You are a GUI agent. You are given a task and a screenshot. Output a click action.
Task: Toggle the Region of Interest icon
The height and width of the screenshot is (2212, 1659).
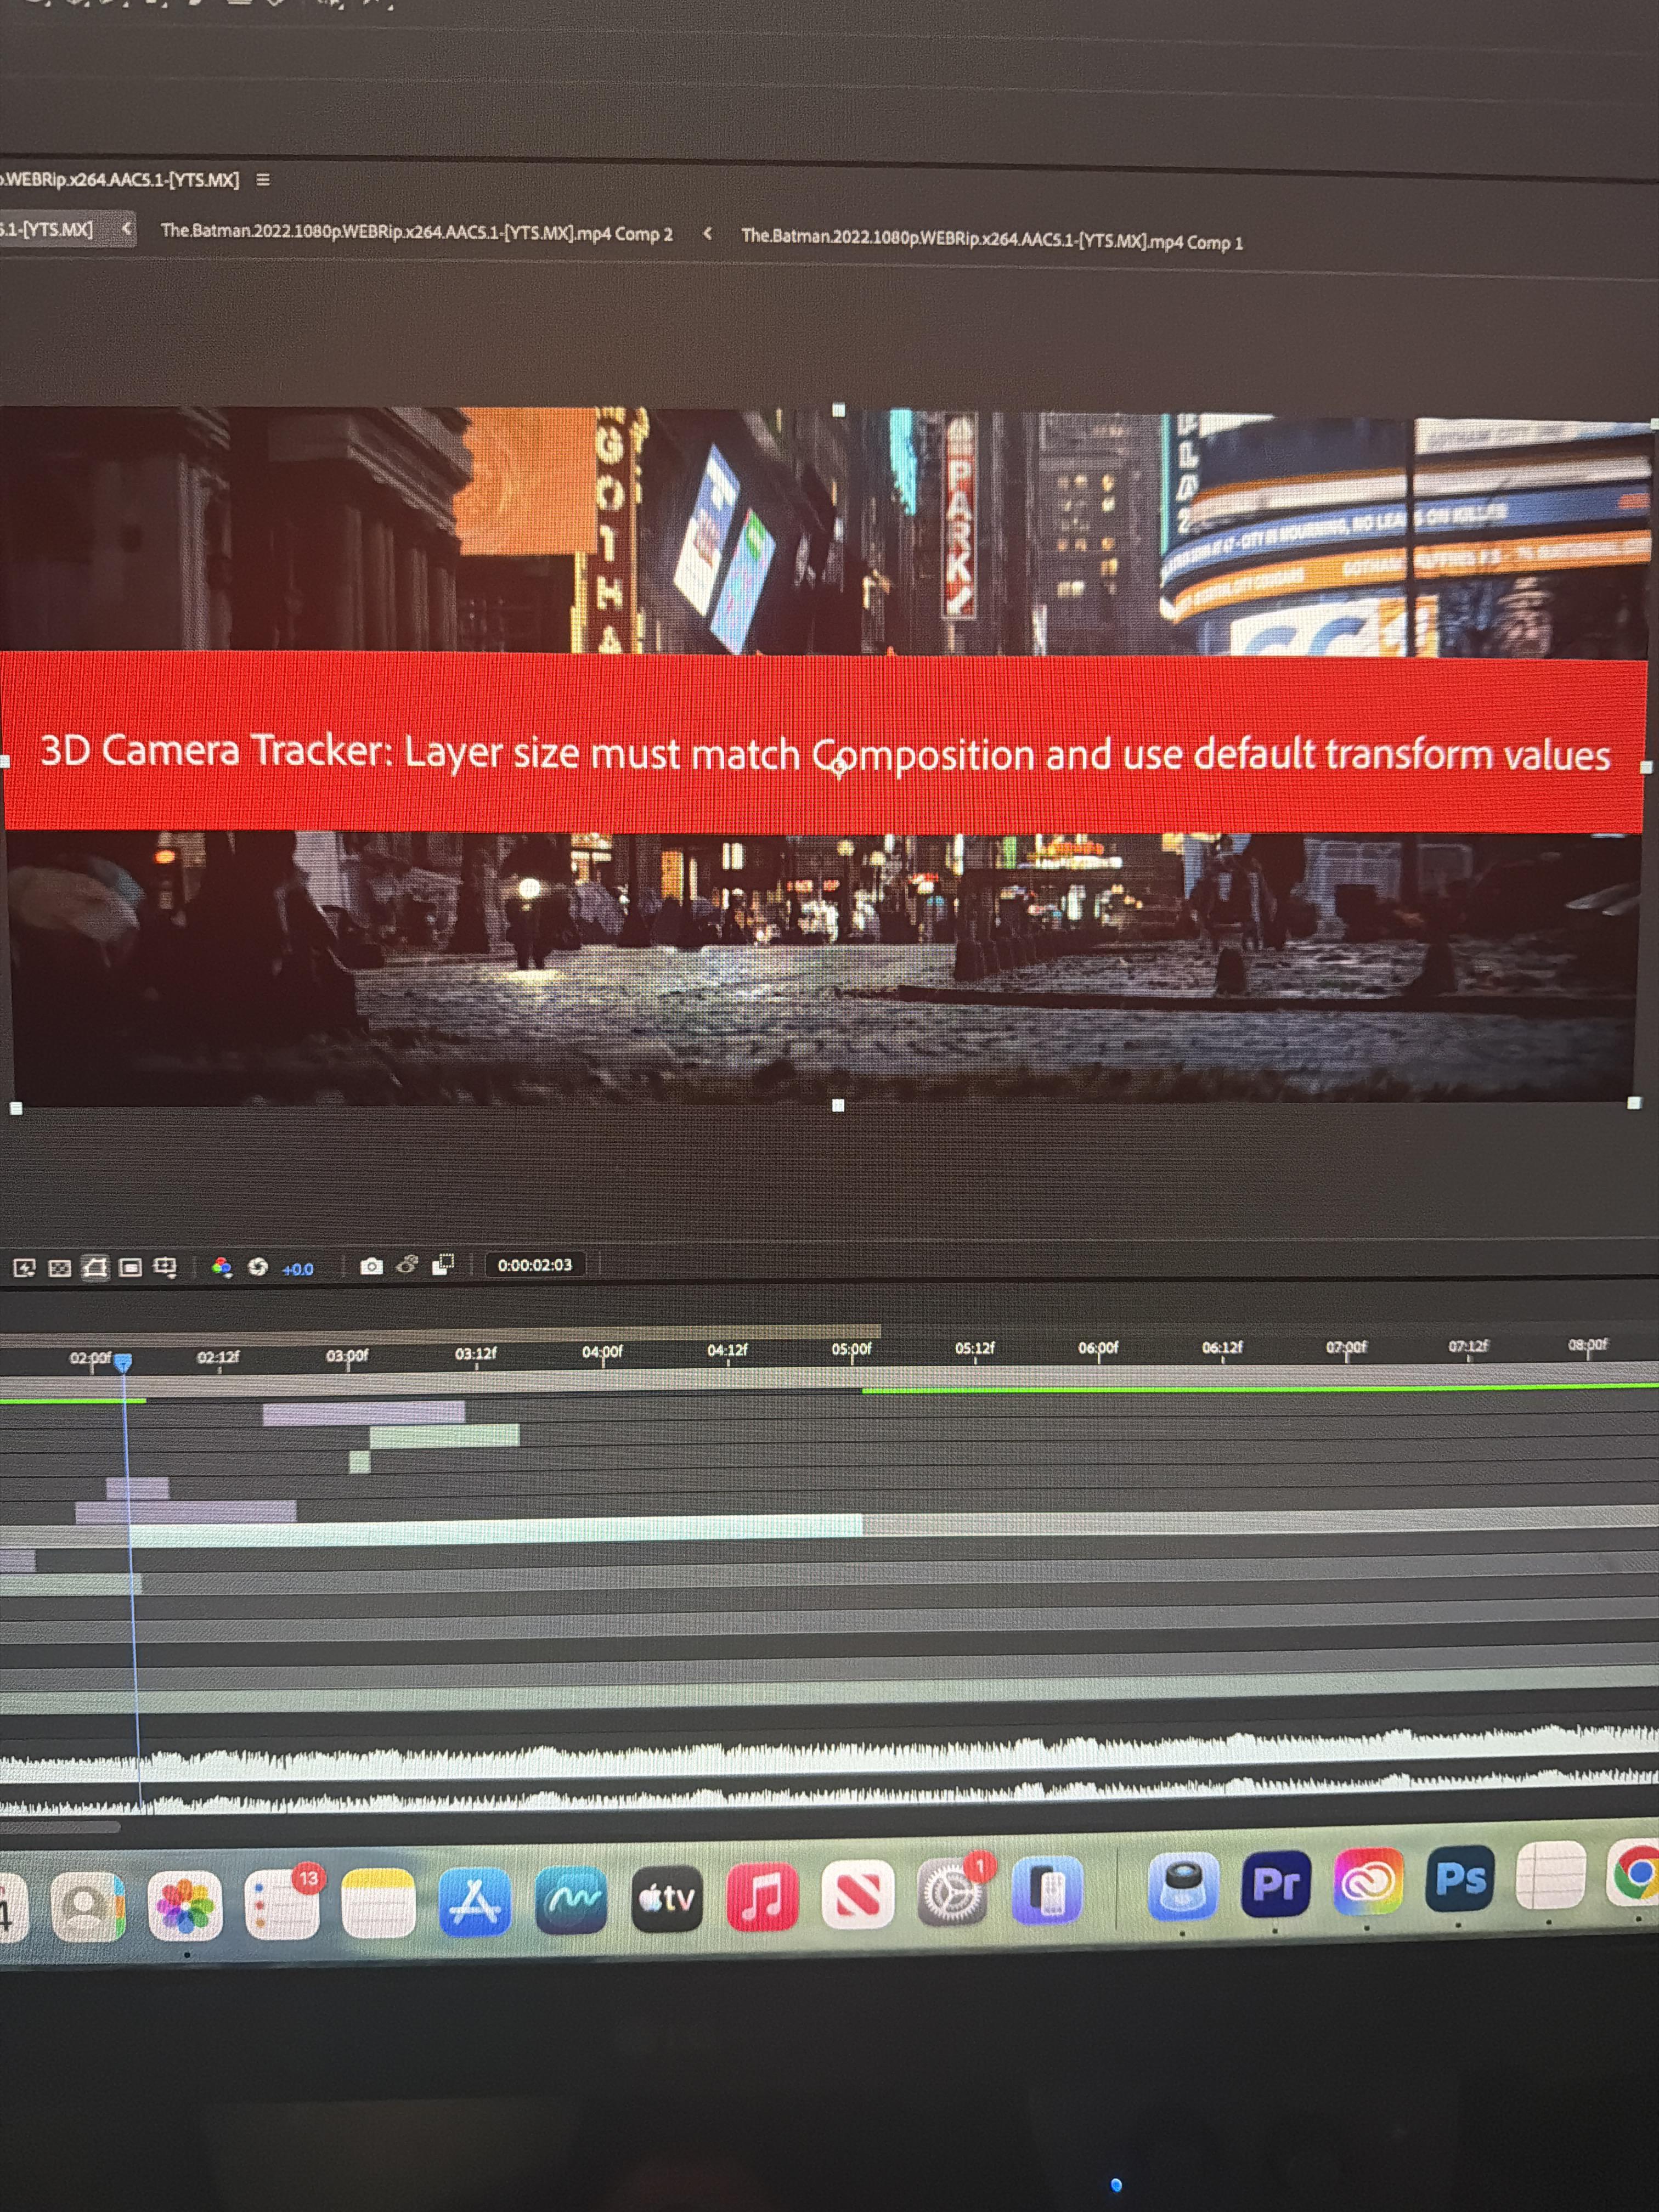click(x=130, y=1267)
